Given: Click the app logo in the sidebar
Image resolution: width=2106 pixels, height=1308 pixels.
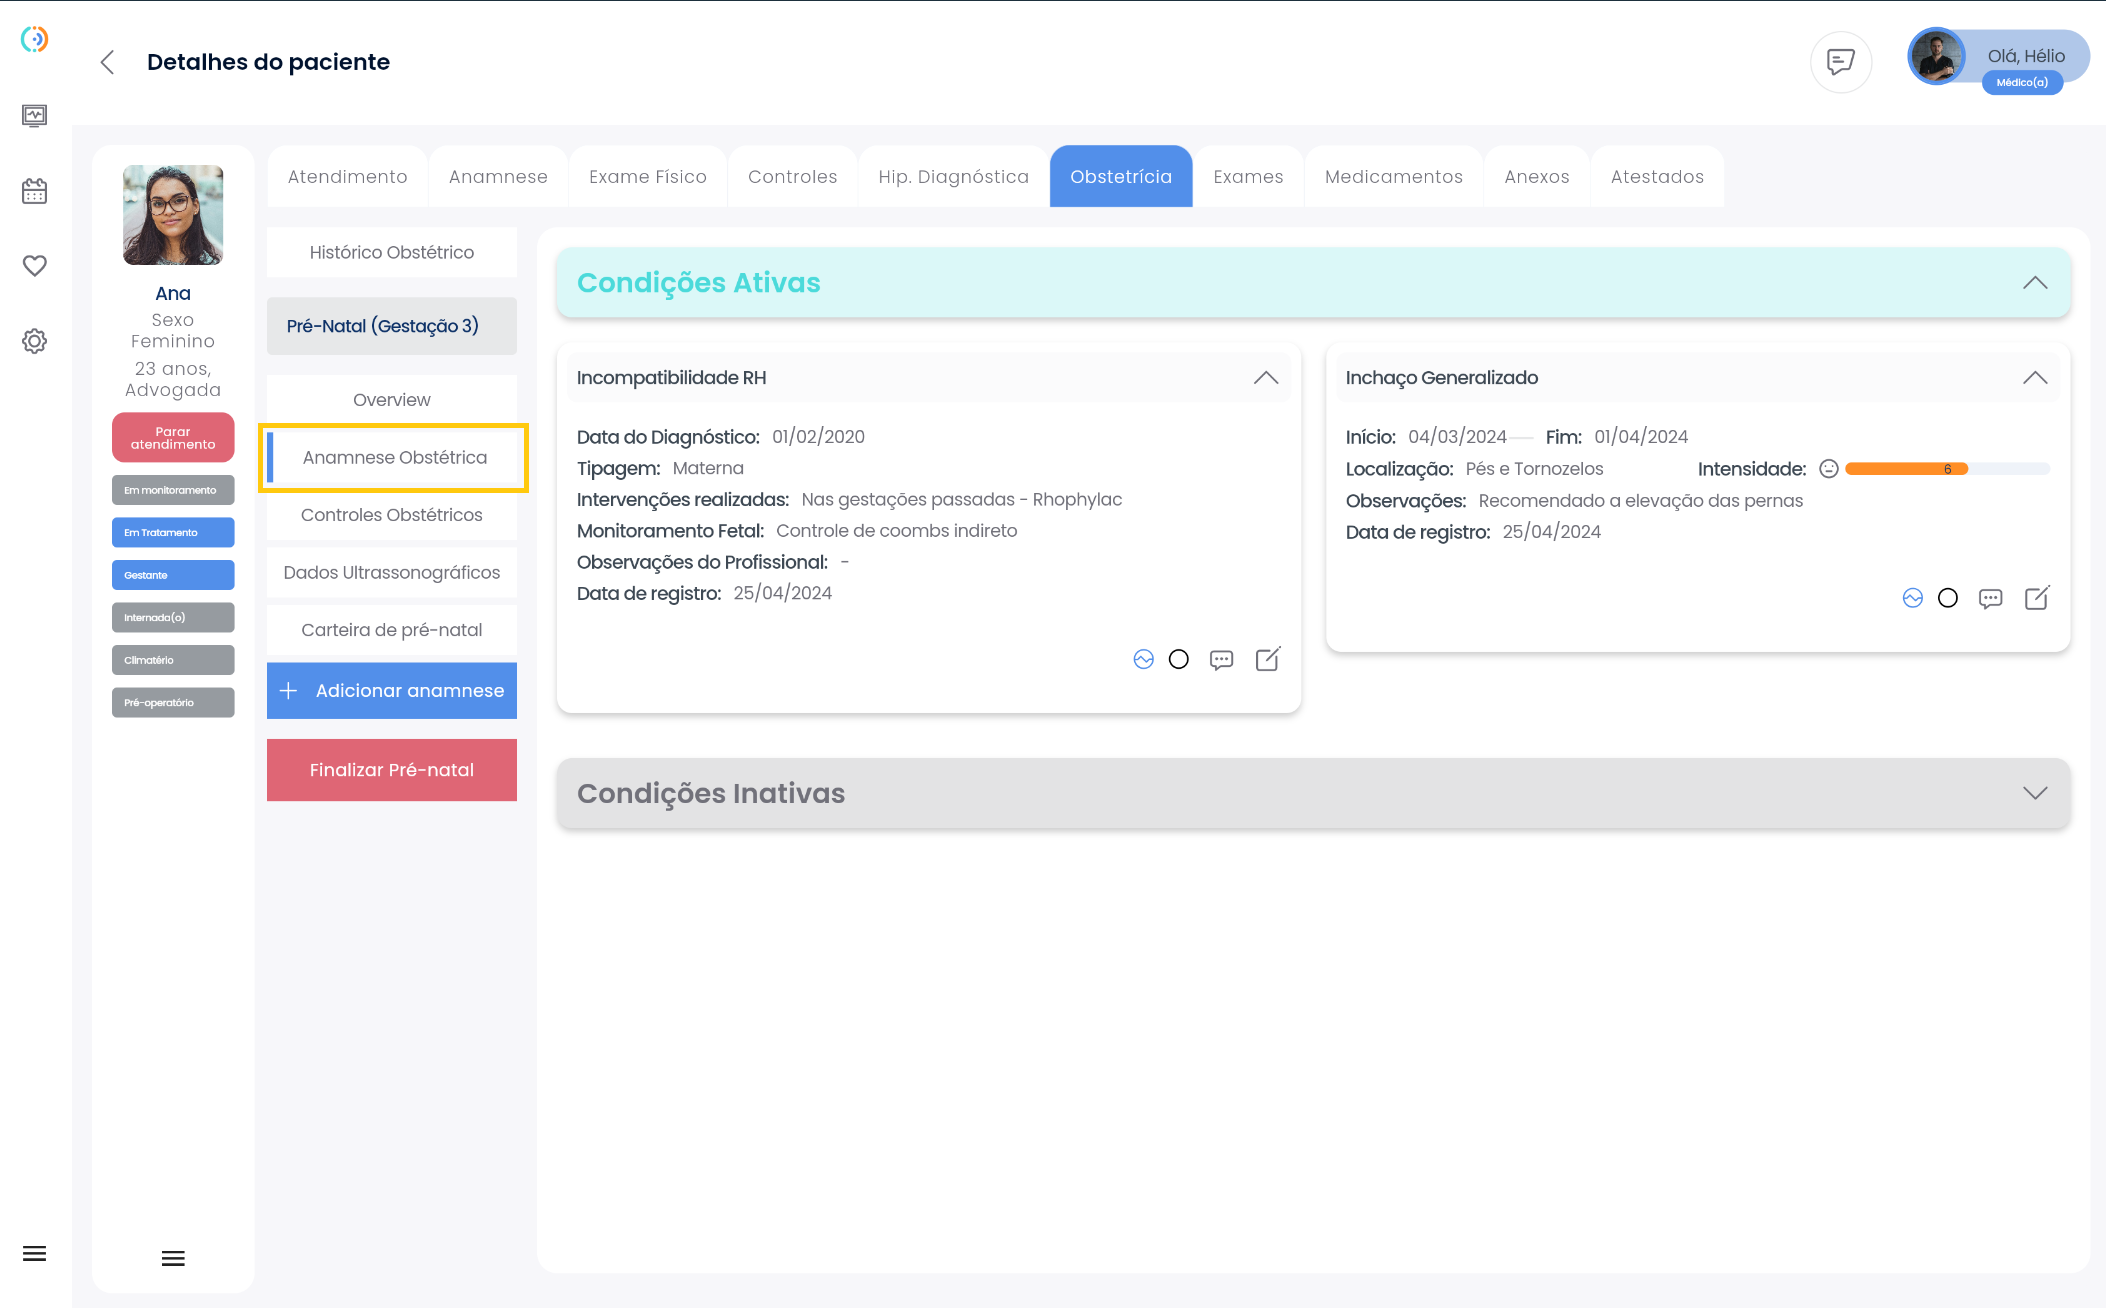Looking at the screenshot, I should coord(35,39).
